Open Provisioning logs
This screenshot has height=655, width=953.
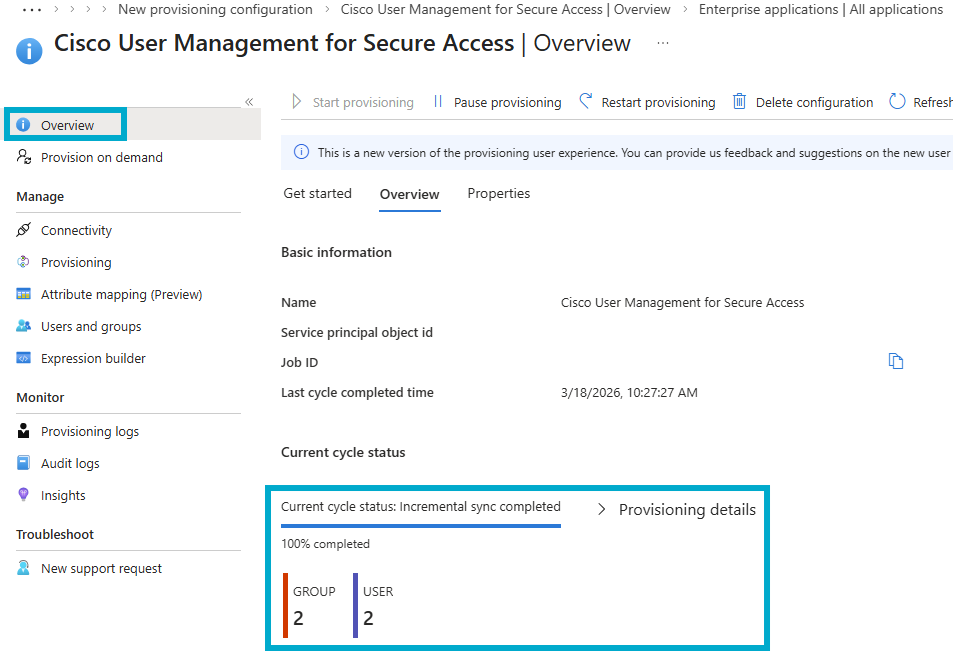(x=89, y=431)
